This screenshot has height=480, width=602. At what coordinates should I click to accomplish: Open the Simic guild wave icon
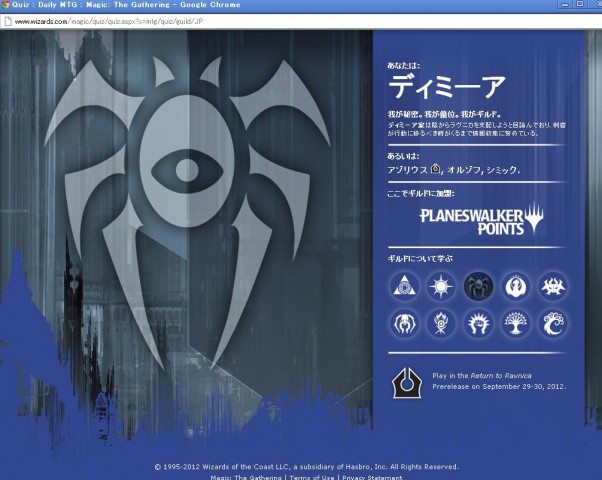click(x=553, y=323)
